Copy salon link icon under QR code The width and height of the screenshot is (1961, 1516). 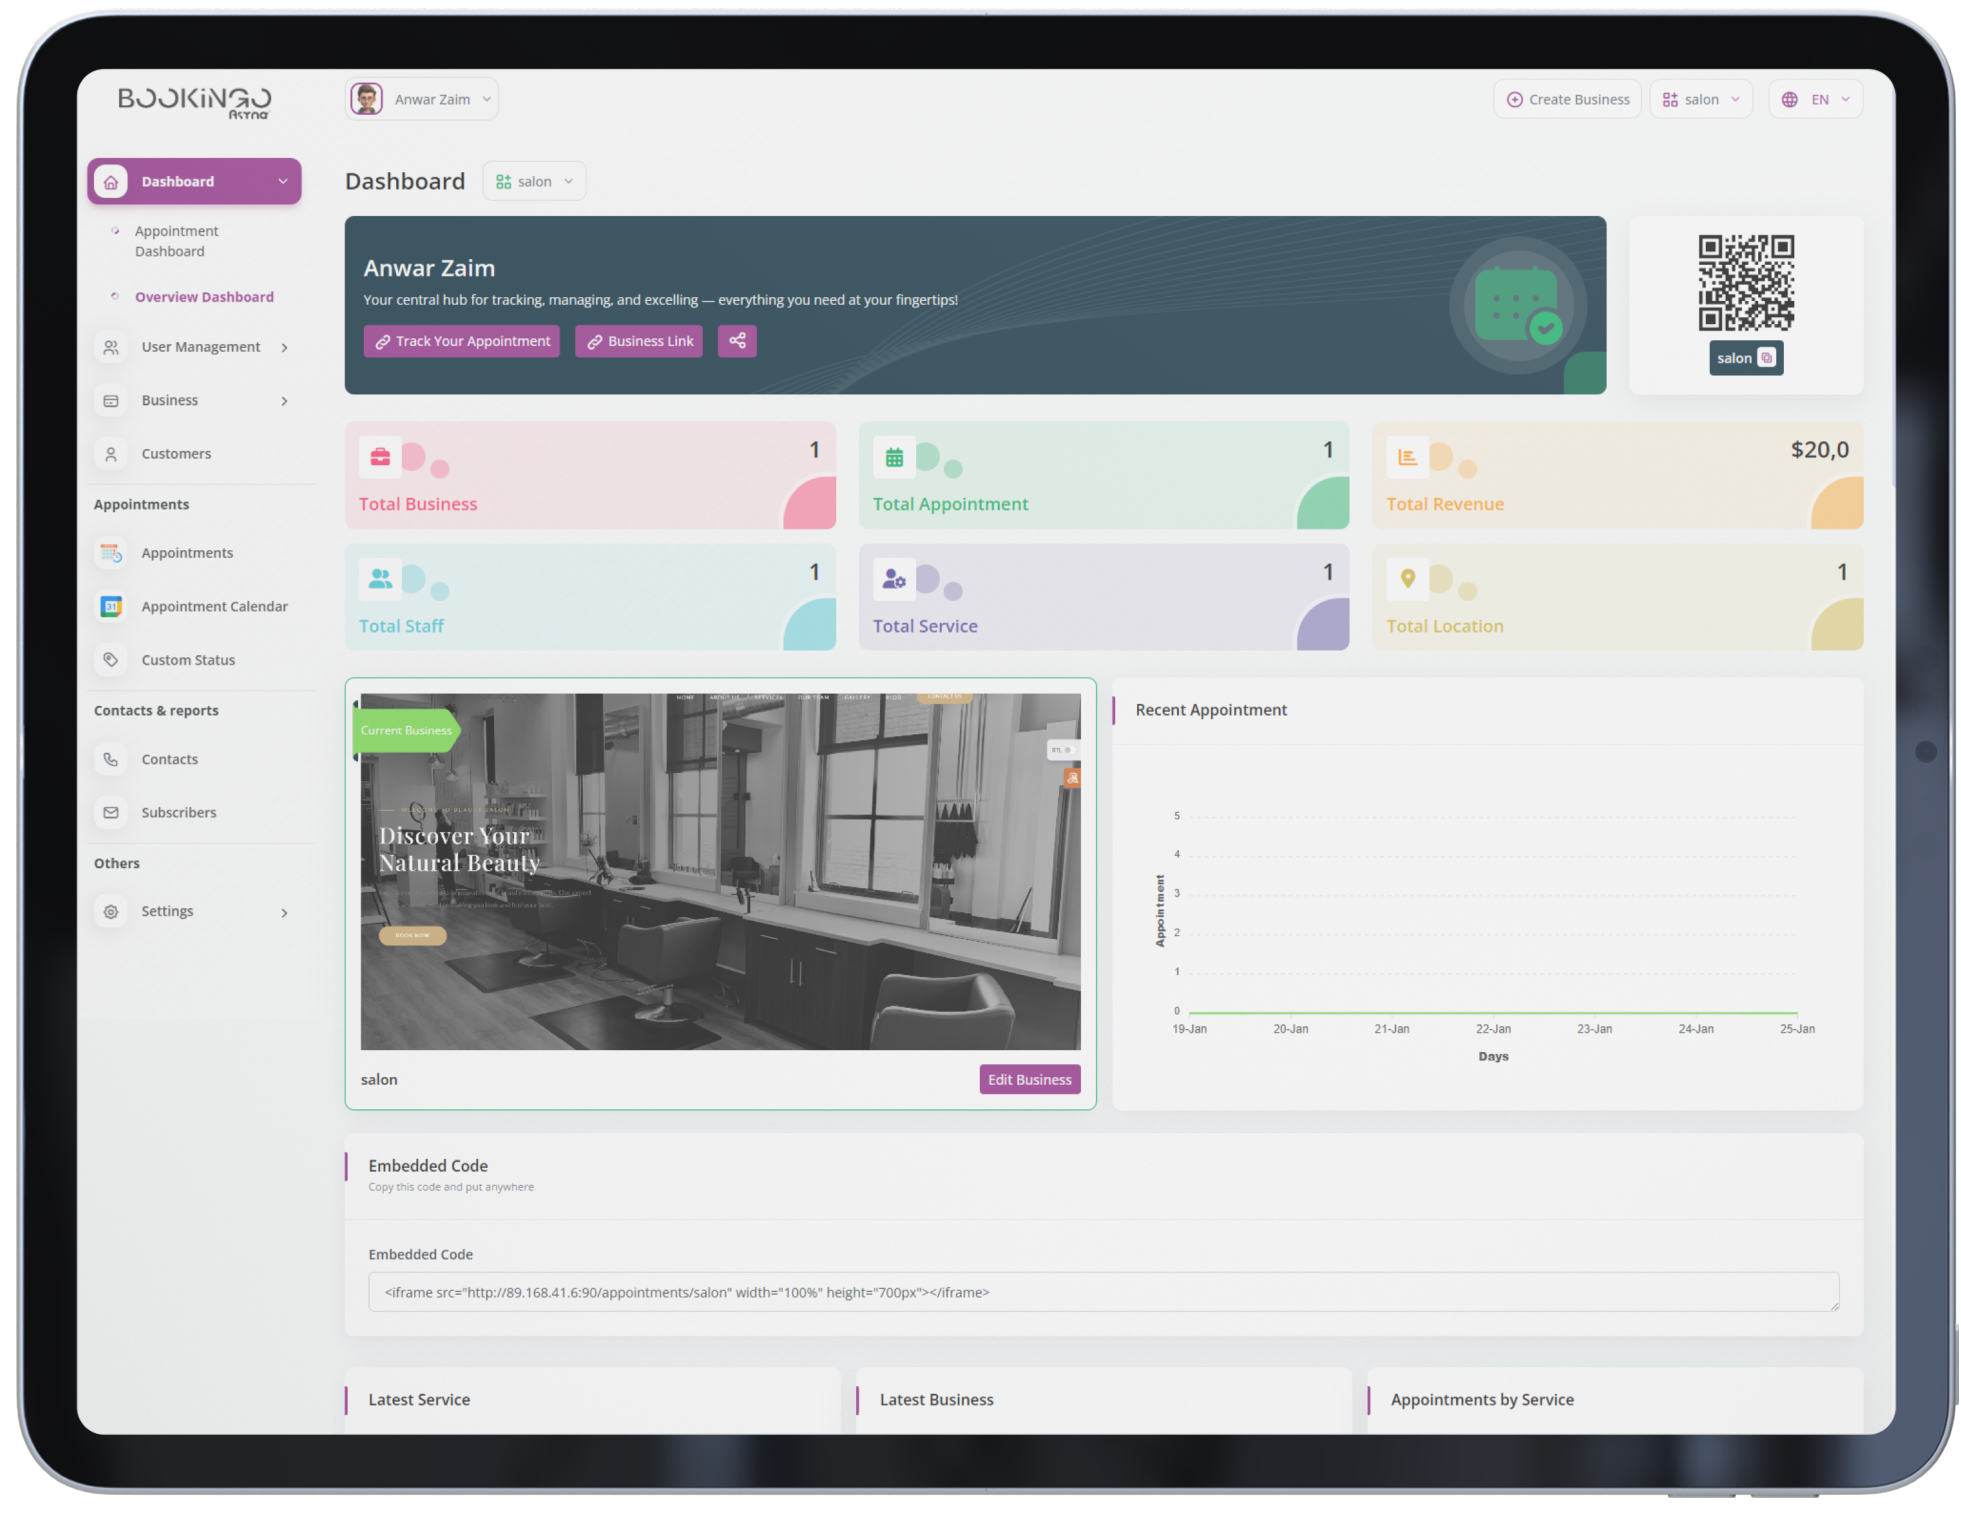coord(1766,358)
